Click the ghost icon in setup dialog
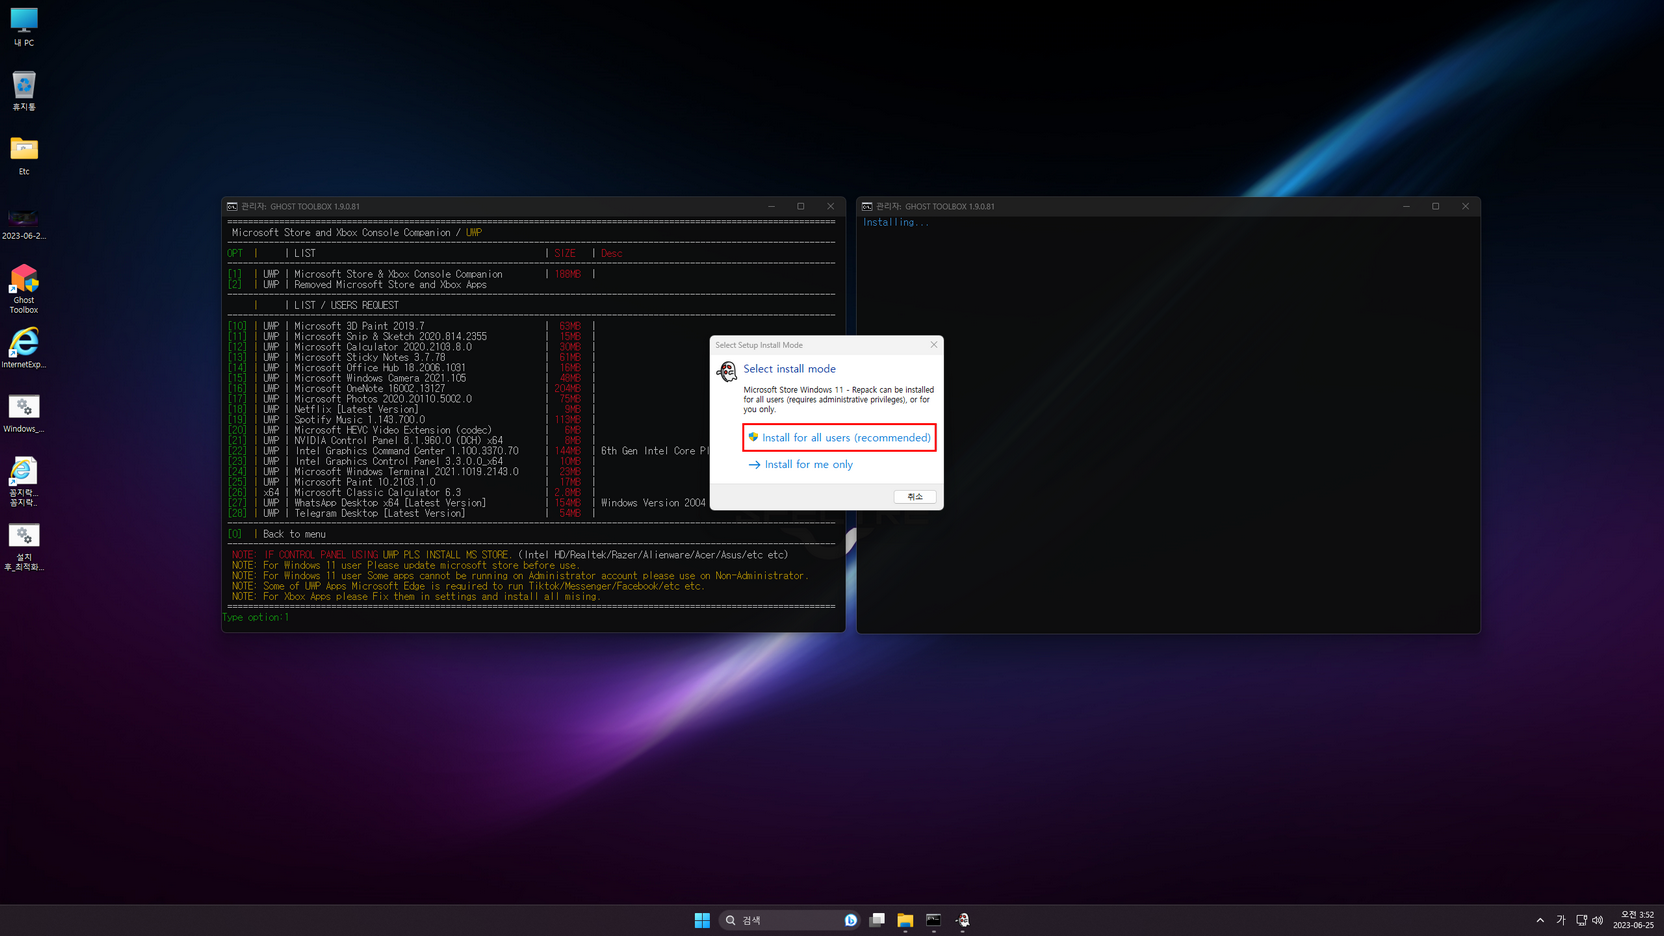 [727, 372]
